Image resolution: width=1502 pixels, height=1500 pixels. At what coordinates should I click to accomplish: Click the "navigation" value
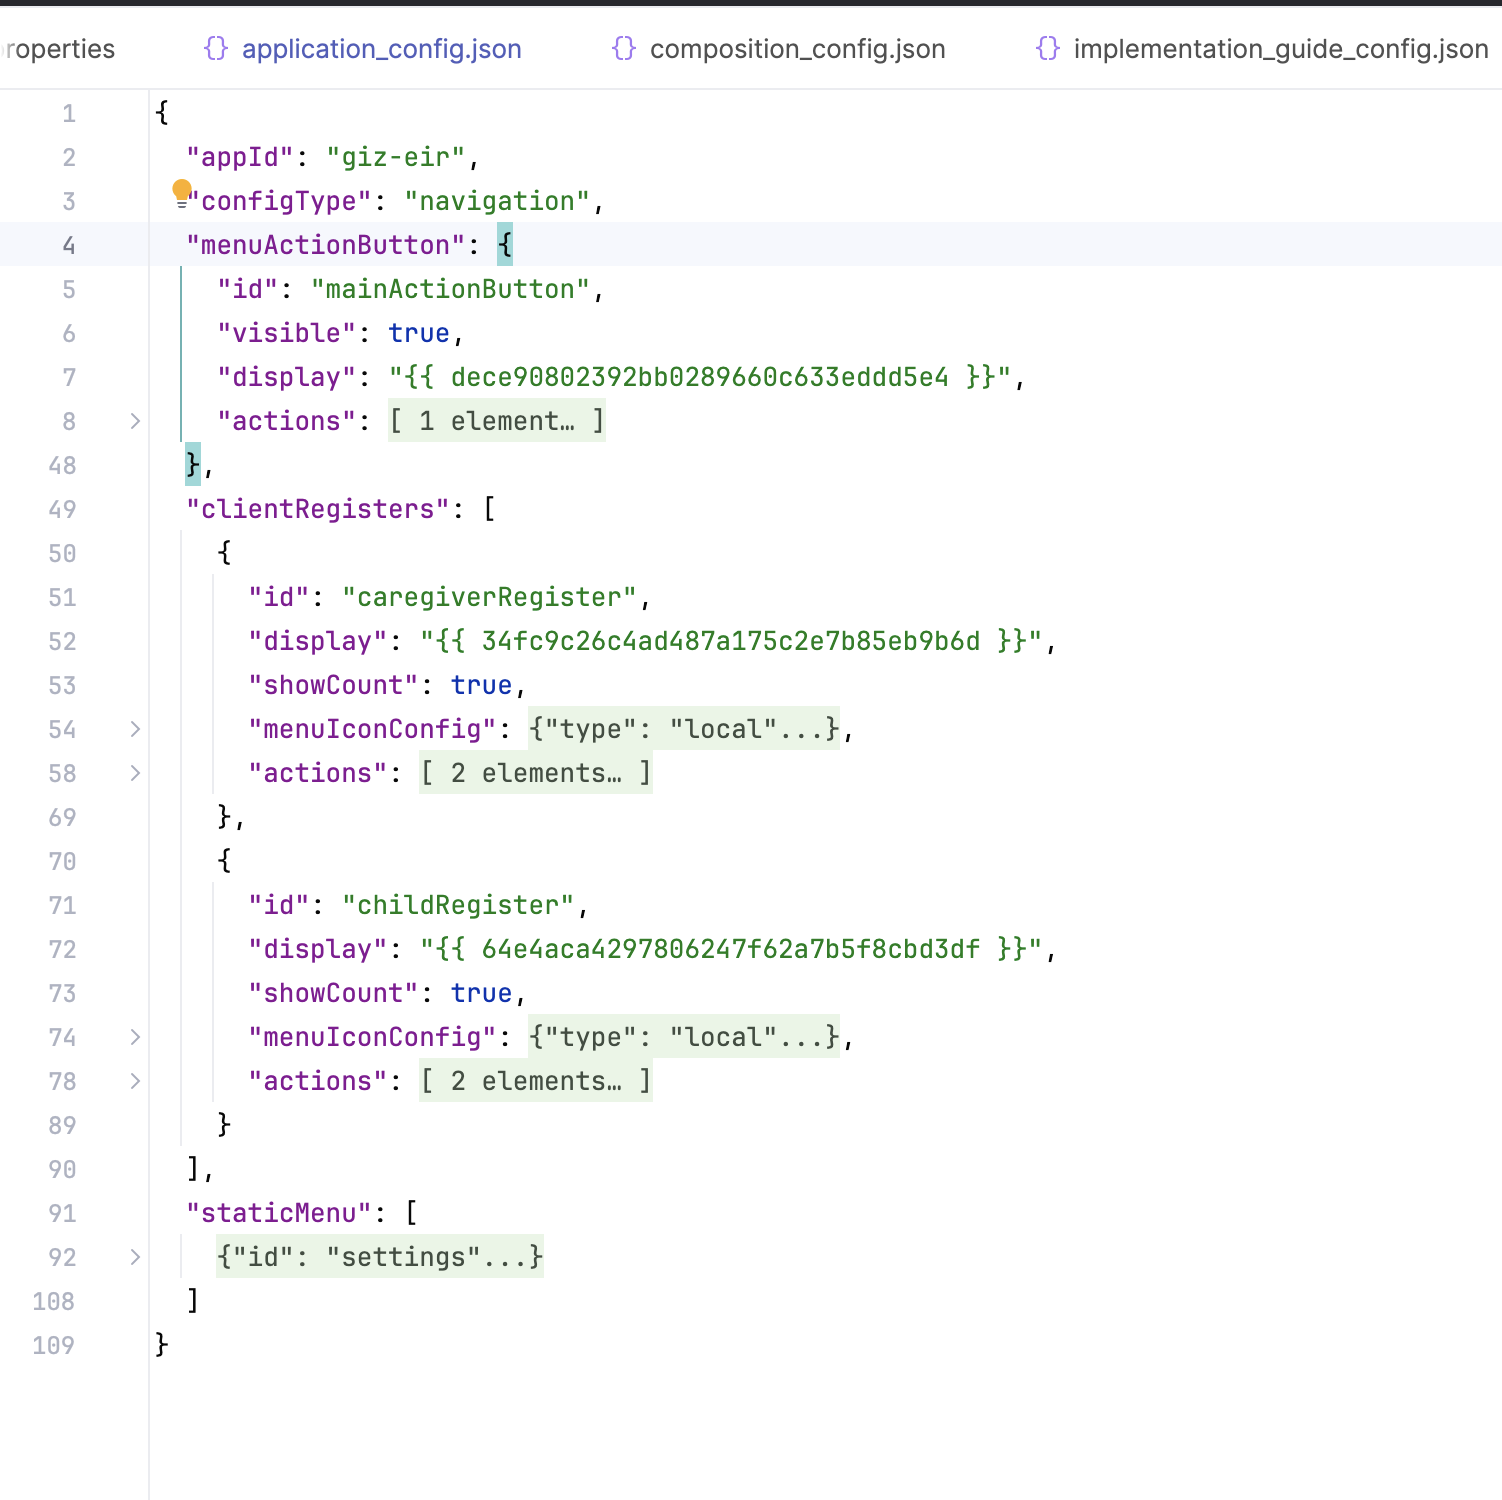(497, 201)
